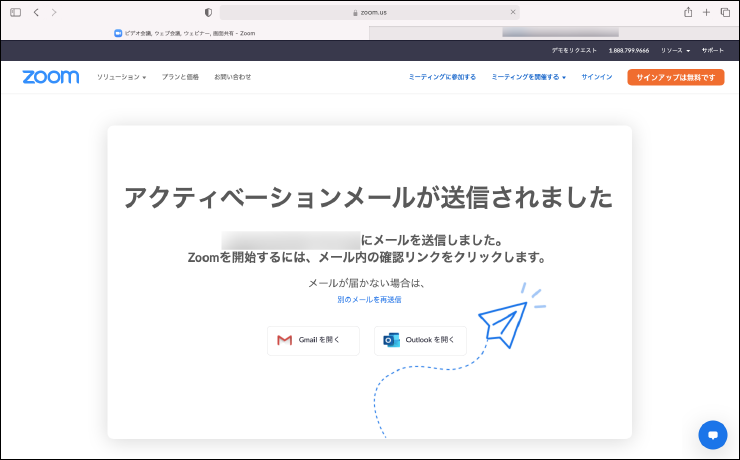
Task: Click the Outlook を開く button
Action: click(420, 340)
